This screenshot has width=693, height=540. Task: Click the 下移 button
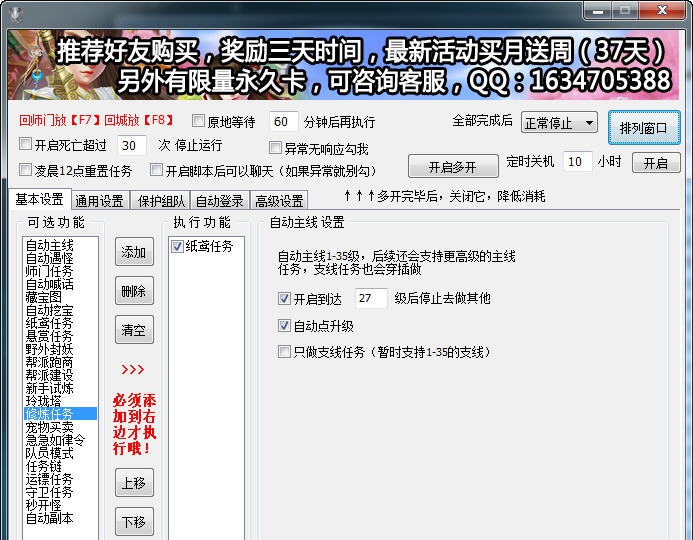(134, 522)
